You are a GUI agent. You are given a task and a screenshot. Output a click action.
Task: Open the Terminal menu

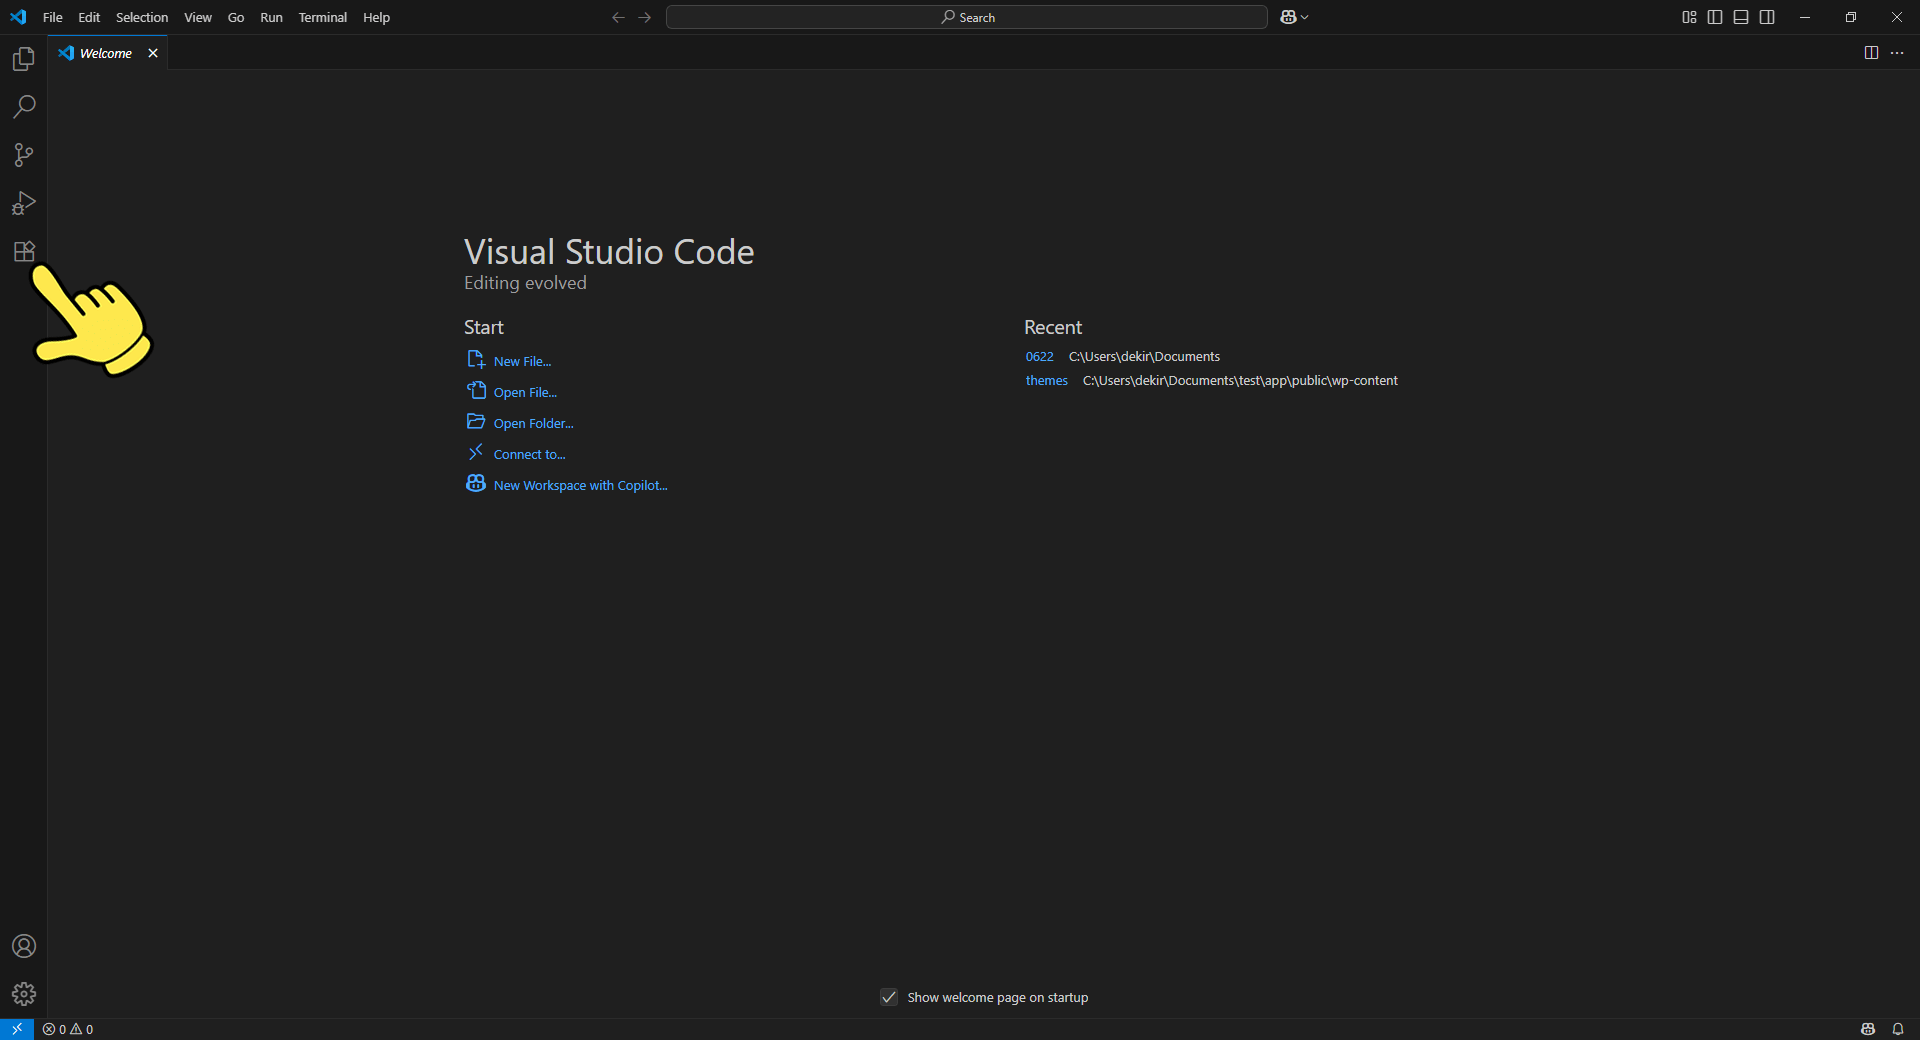click(323, 17)
